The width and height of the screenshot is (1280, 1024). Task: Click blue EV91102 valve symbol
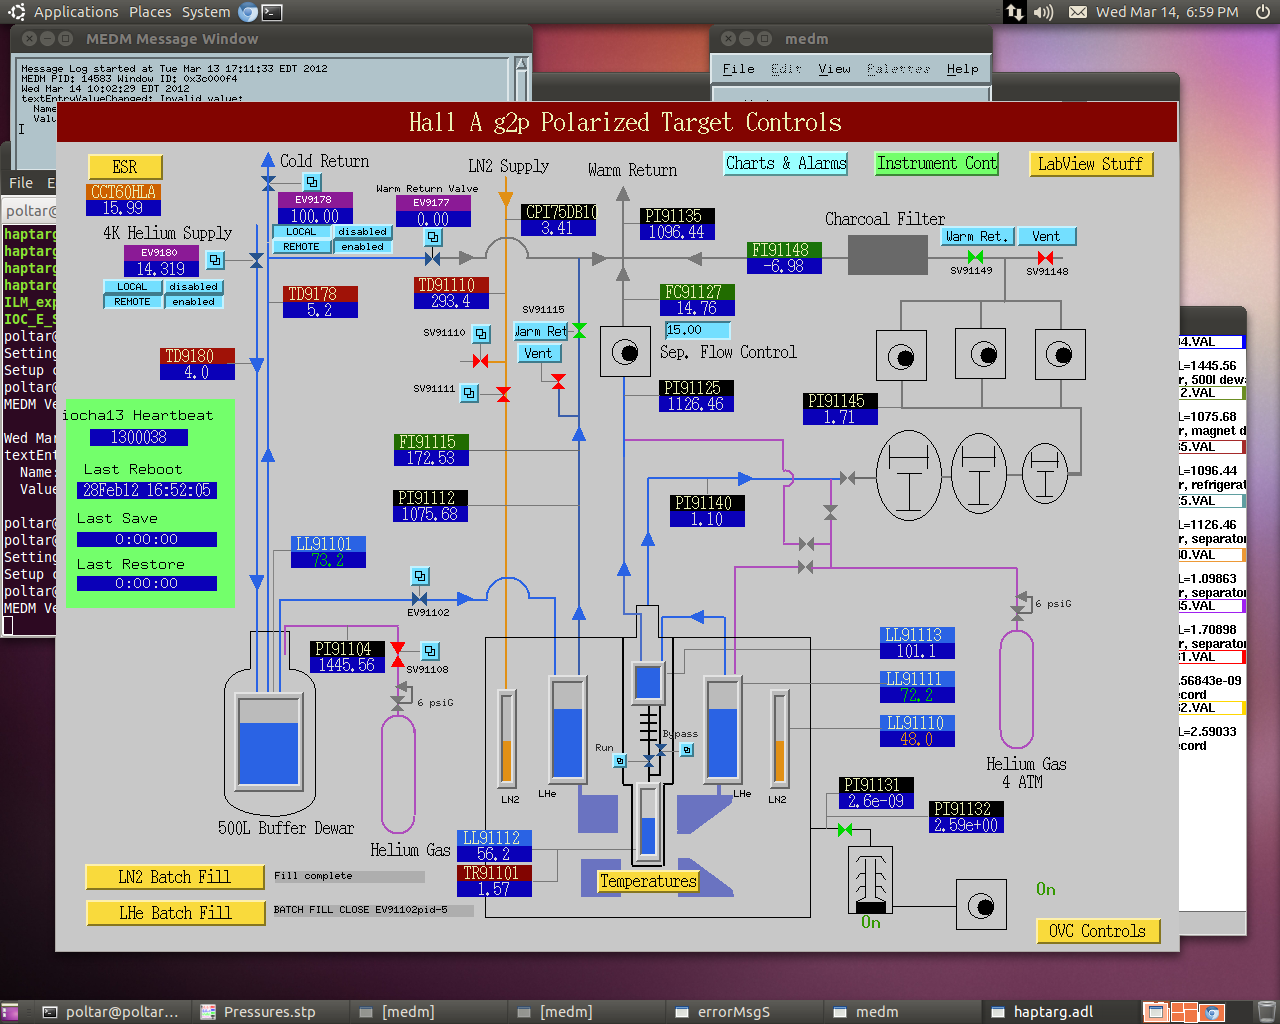tap(419, 599)
